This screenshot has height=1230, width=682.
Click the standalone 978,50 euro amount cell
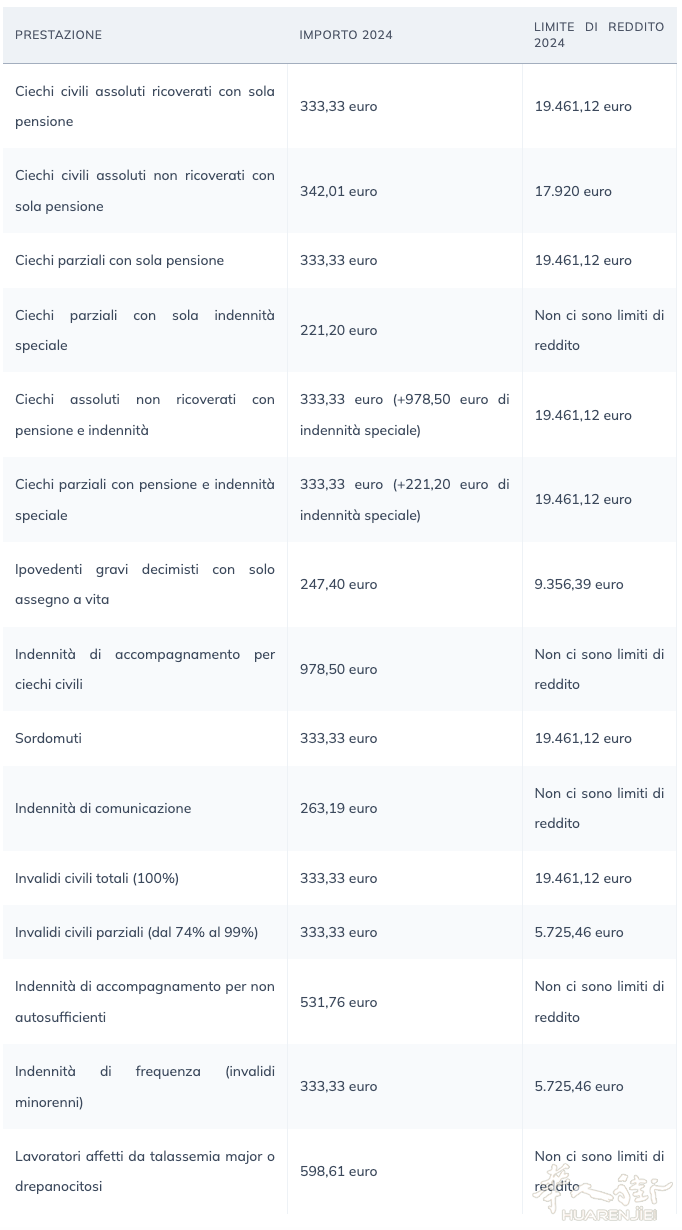338,669
